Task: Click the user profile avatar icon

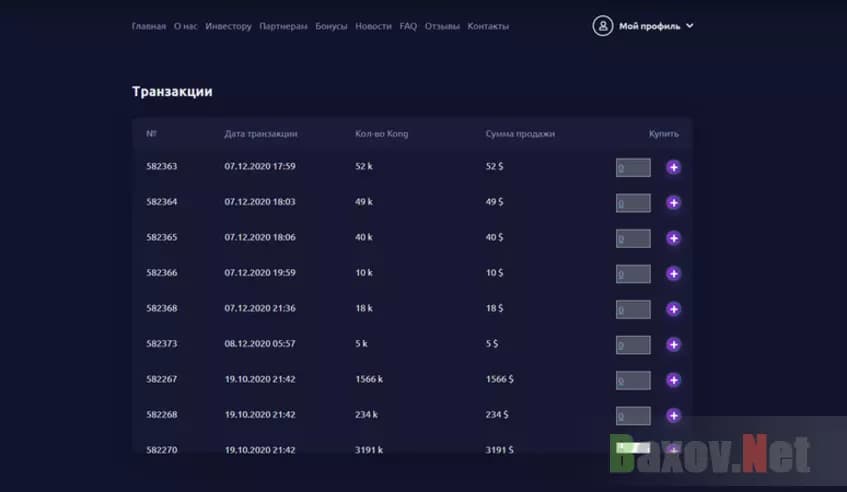Action: pos(602,26)
